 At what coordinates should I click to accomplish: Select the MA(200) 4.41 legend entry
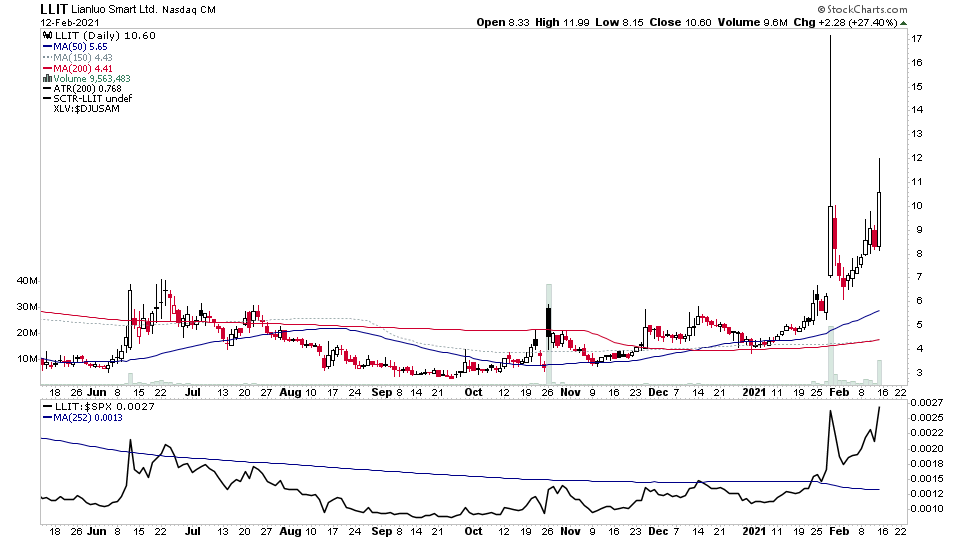[83, 69]
